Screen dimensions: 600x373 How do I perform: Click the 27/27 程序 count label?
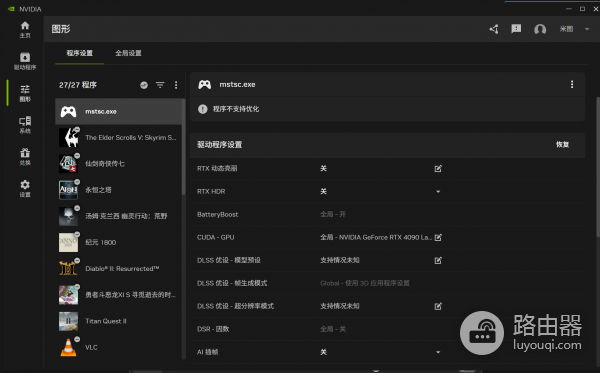(x=78, y=85)
